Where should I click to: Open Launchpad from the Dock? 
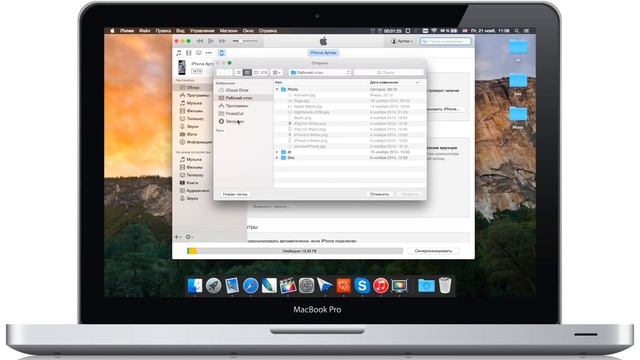(x=213, y=285)
